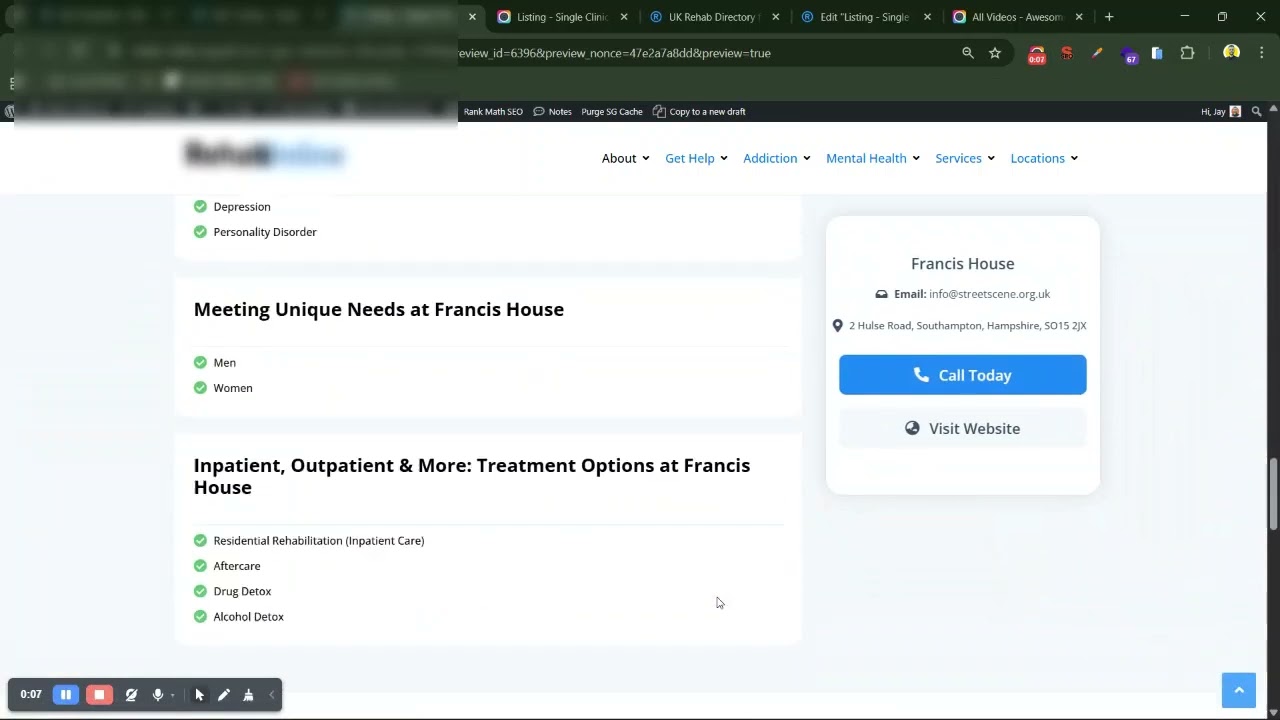Image resolution: width=1280 pixels, height=720 pixels.
Task: Click the colored pencil extension icon
Action: tap(1097, 53)
